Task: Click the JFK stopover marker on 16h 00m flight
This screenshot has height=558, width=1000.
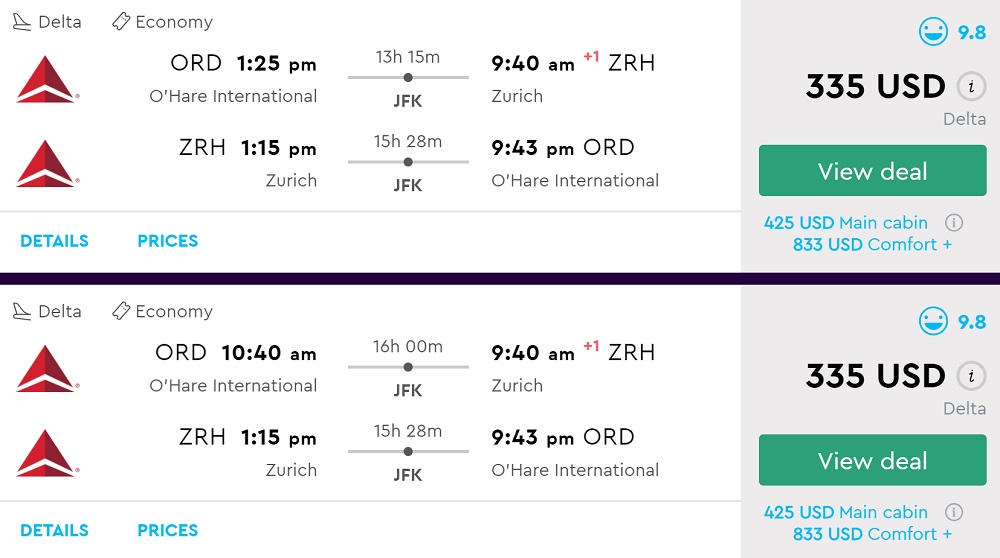Action: [408, 367]
